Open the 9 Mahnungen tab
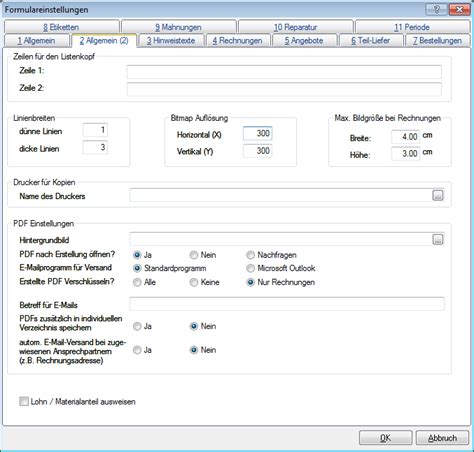The width and height of the screenshot is (474, 452). (x=179, y=27)
